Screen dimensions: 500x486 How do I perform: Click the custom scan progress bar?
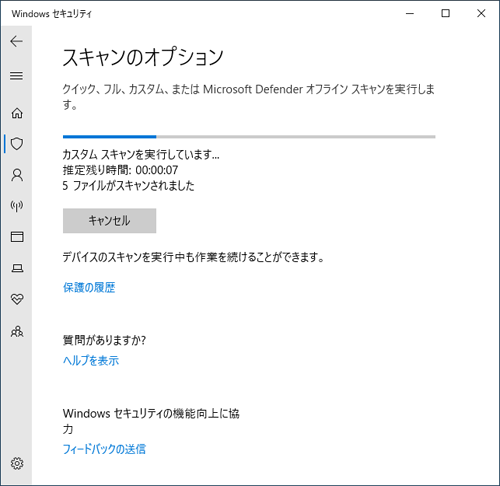coord(249,137)
